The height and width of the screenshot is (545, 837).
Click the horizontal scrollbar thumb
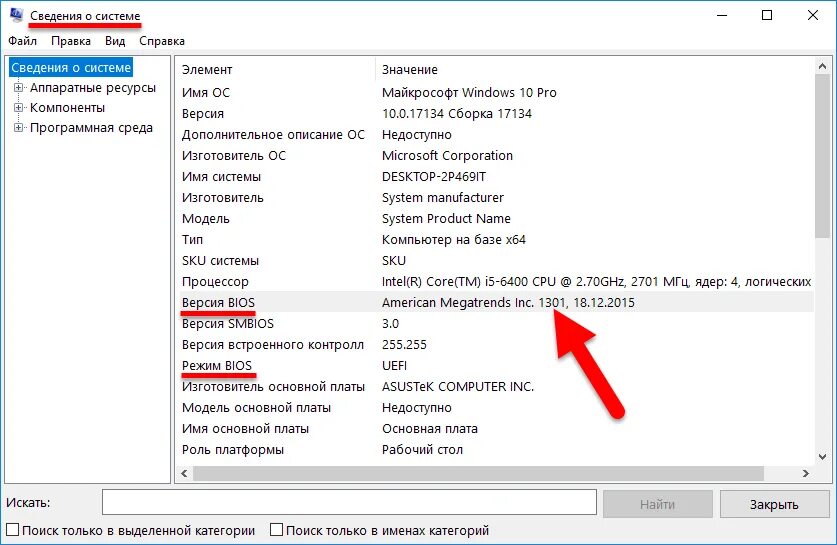(478, 473)
